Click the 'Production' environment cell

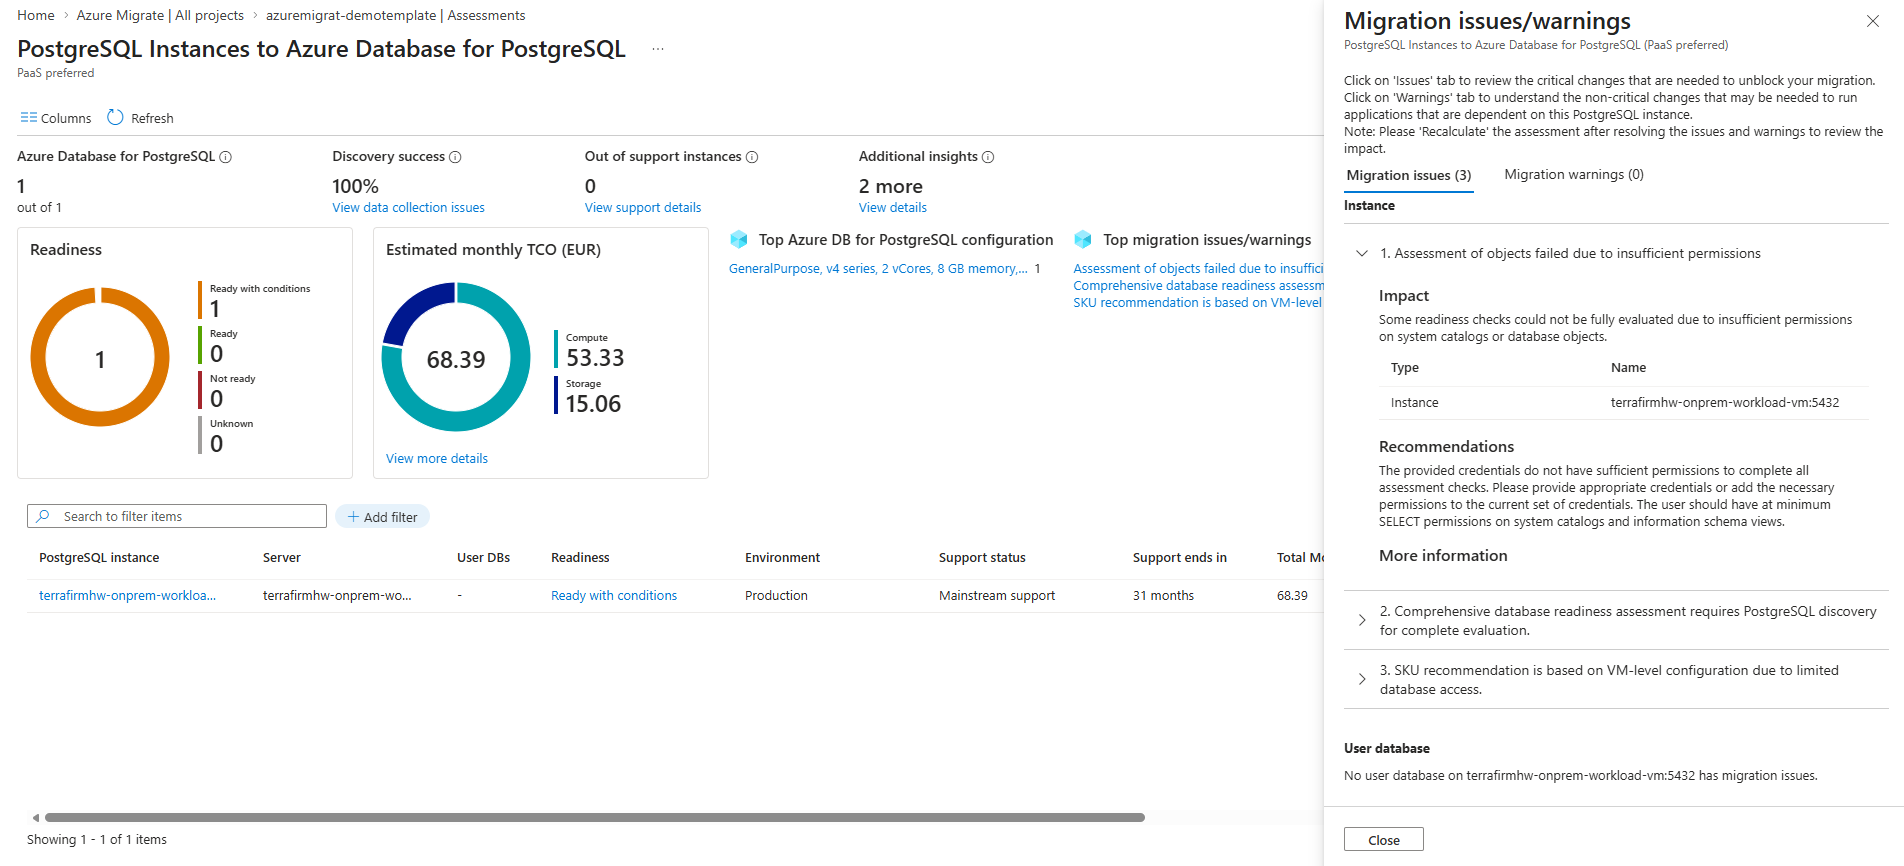[x=776, y=596]
